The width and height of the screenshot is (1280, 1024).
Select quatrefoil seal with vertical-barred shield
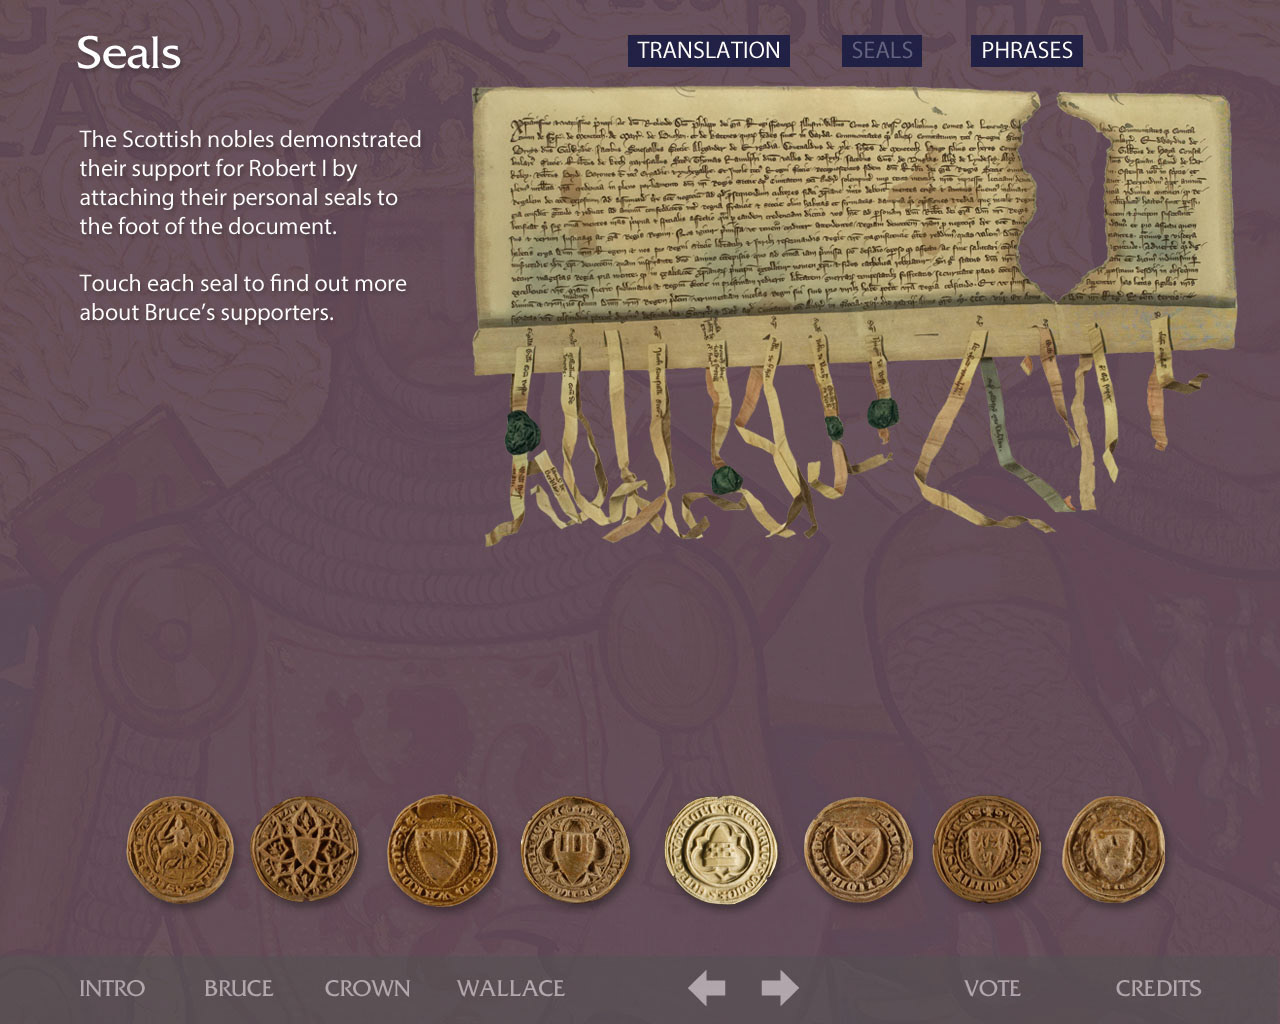pyautogui.click(x=575, y=850)
